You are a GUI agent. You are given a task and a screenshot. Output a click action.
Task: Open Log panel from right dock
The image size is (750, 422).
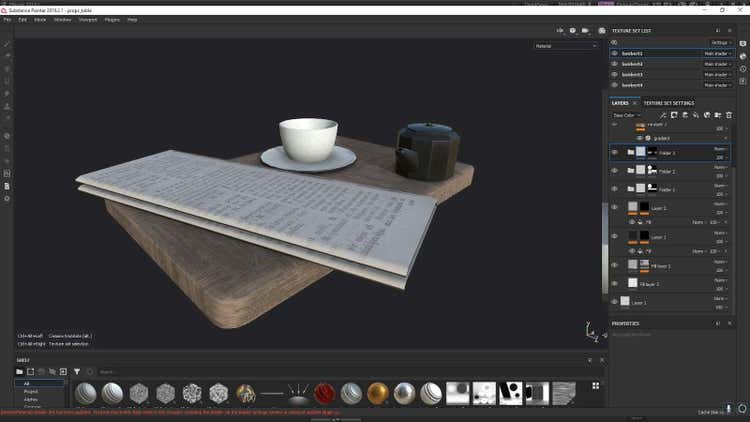pyautogui.click(x=743, y=81)
